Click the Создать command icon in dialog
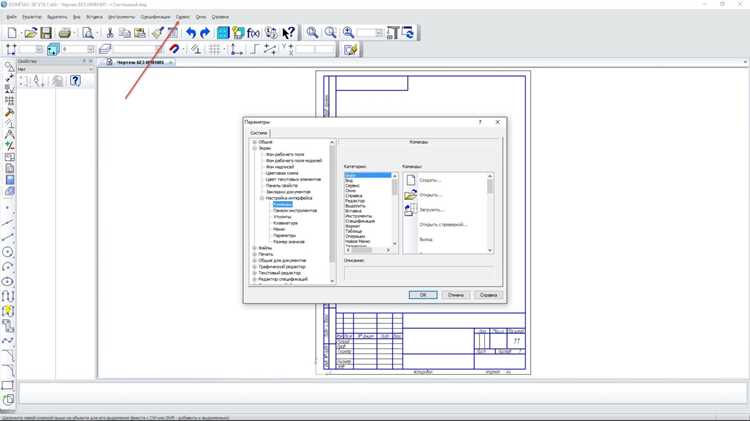 click(410, 180)
